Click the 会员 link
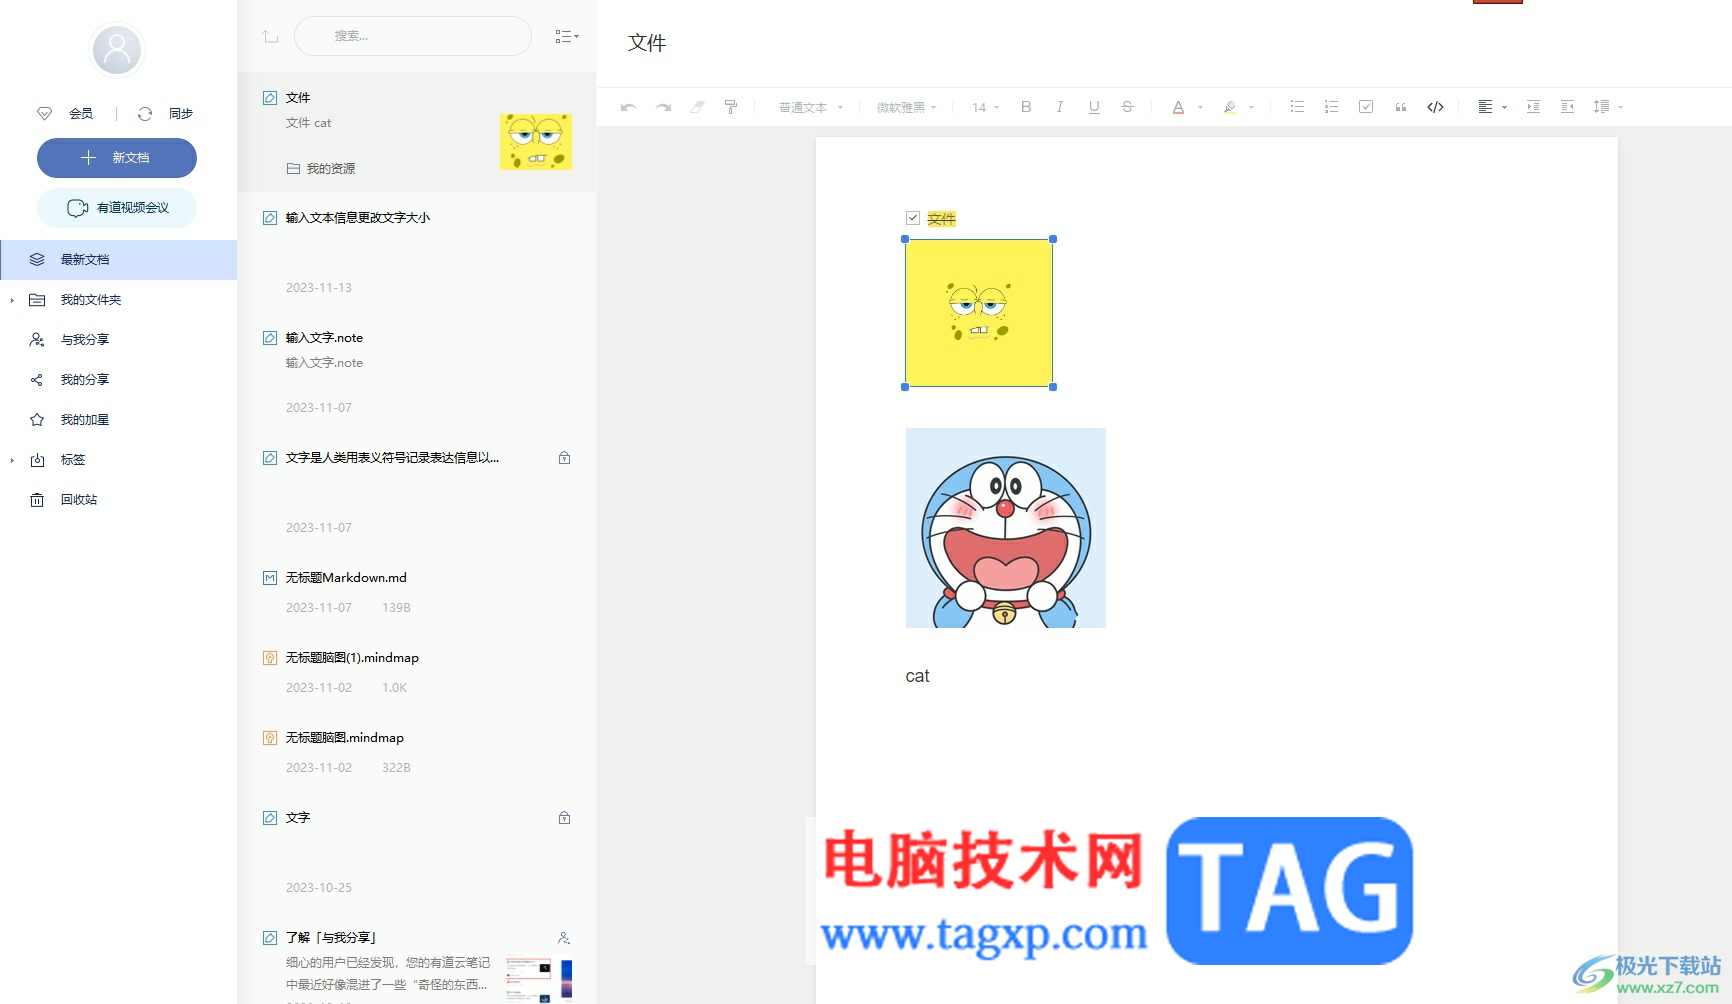The image size is (1732, 1004). [x=81, y=114]
